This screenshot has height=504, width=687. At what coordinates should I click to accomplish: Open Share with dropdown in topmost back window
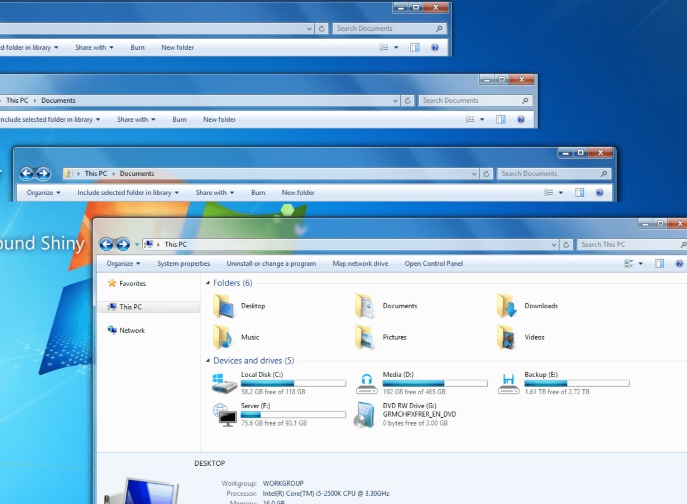click(x=94, y=47)
